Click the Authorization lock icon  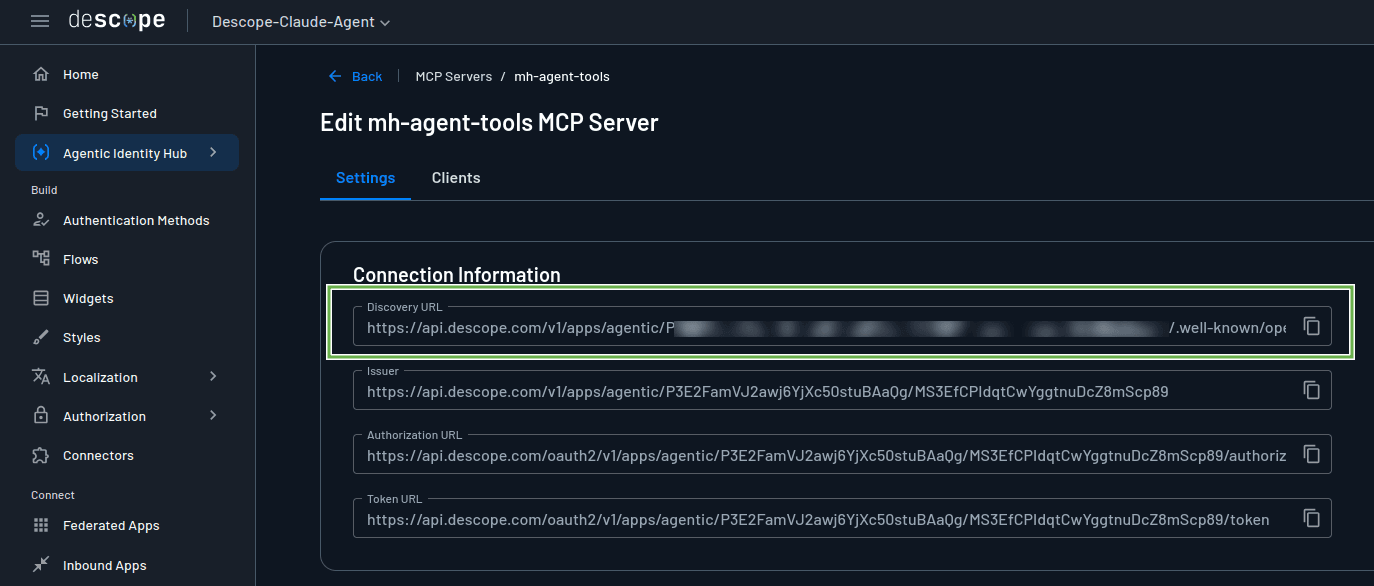(x=41, y=416)
